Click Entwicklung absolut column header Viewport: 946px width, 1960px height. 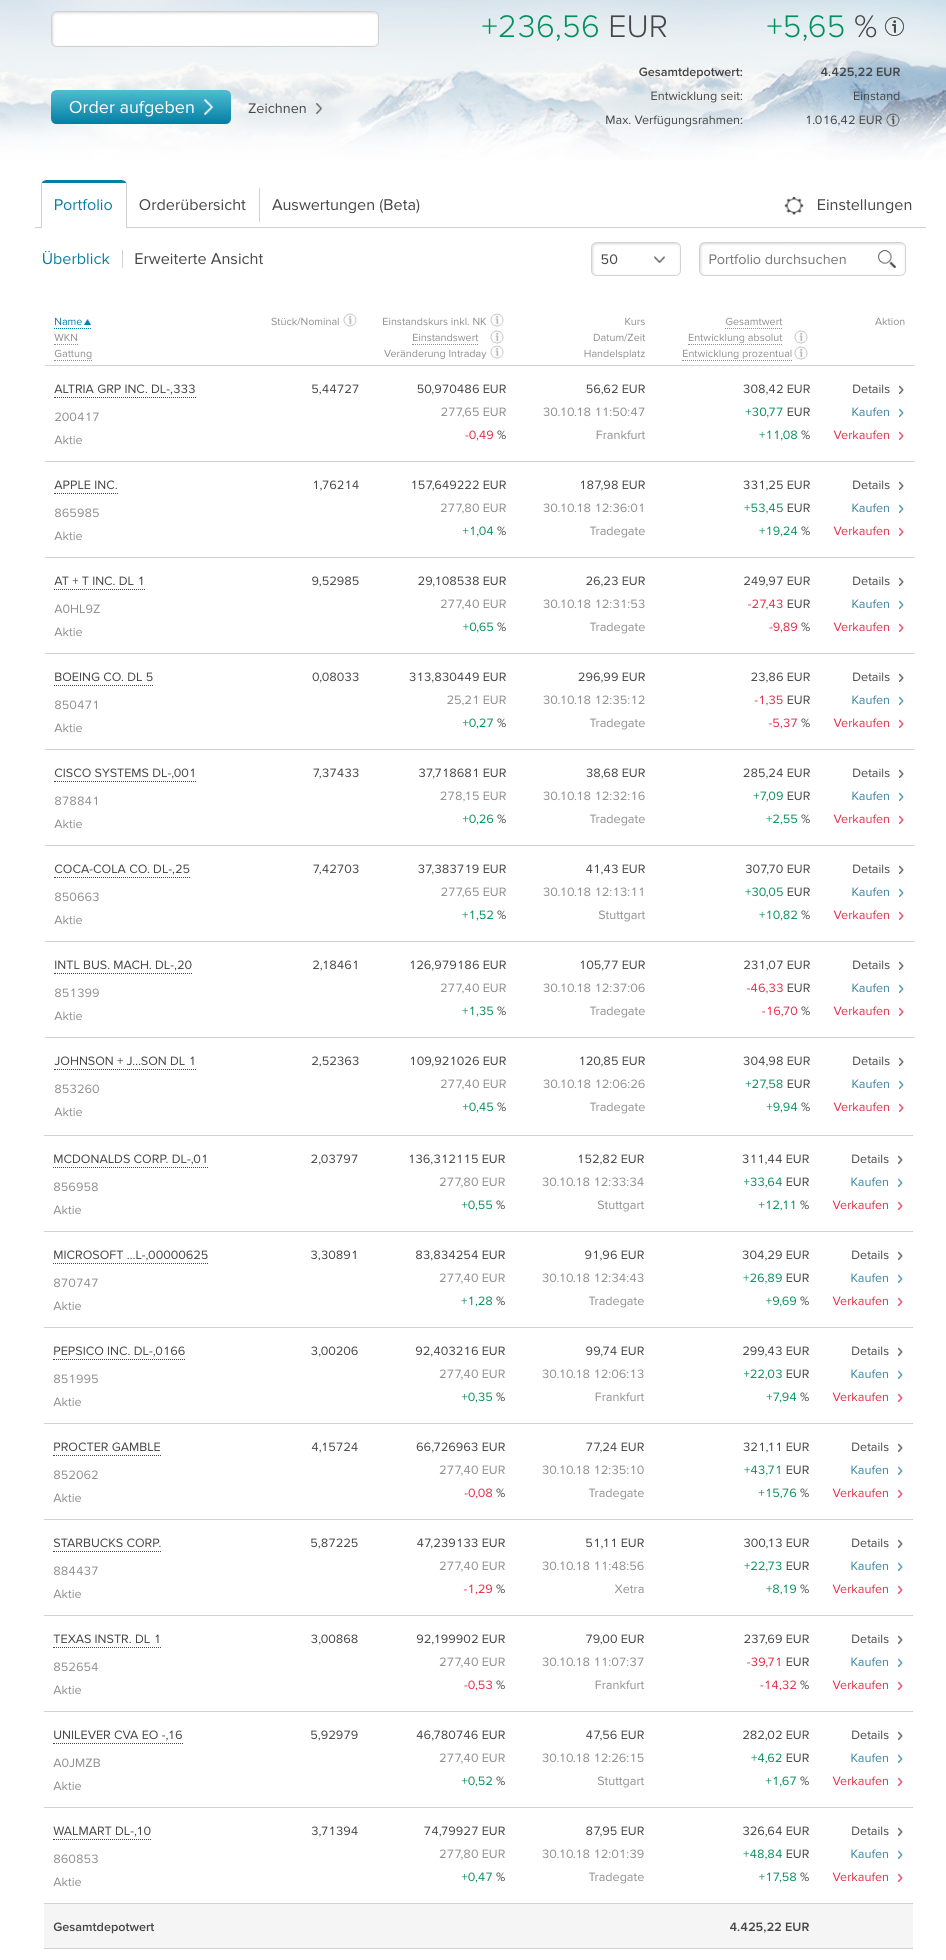click(x=735, y=337)
